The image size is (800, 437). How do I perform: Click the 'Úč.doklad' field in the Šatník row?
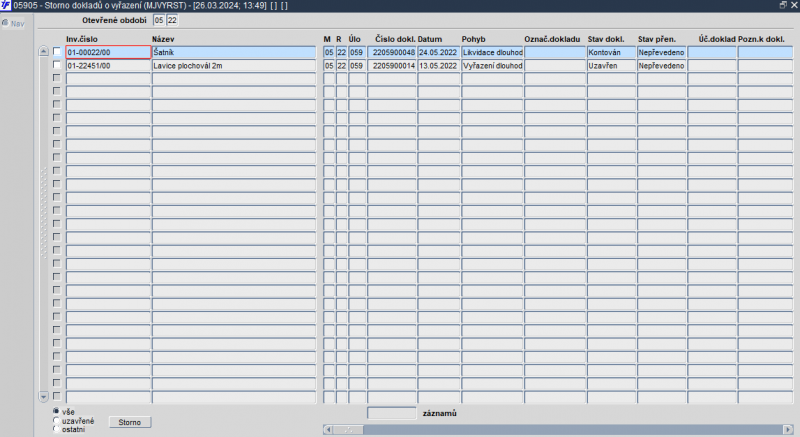tap(712, 52)
